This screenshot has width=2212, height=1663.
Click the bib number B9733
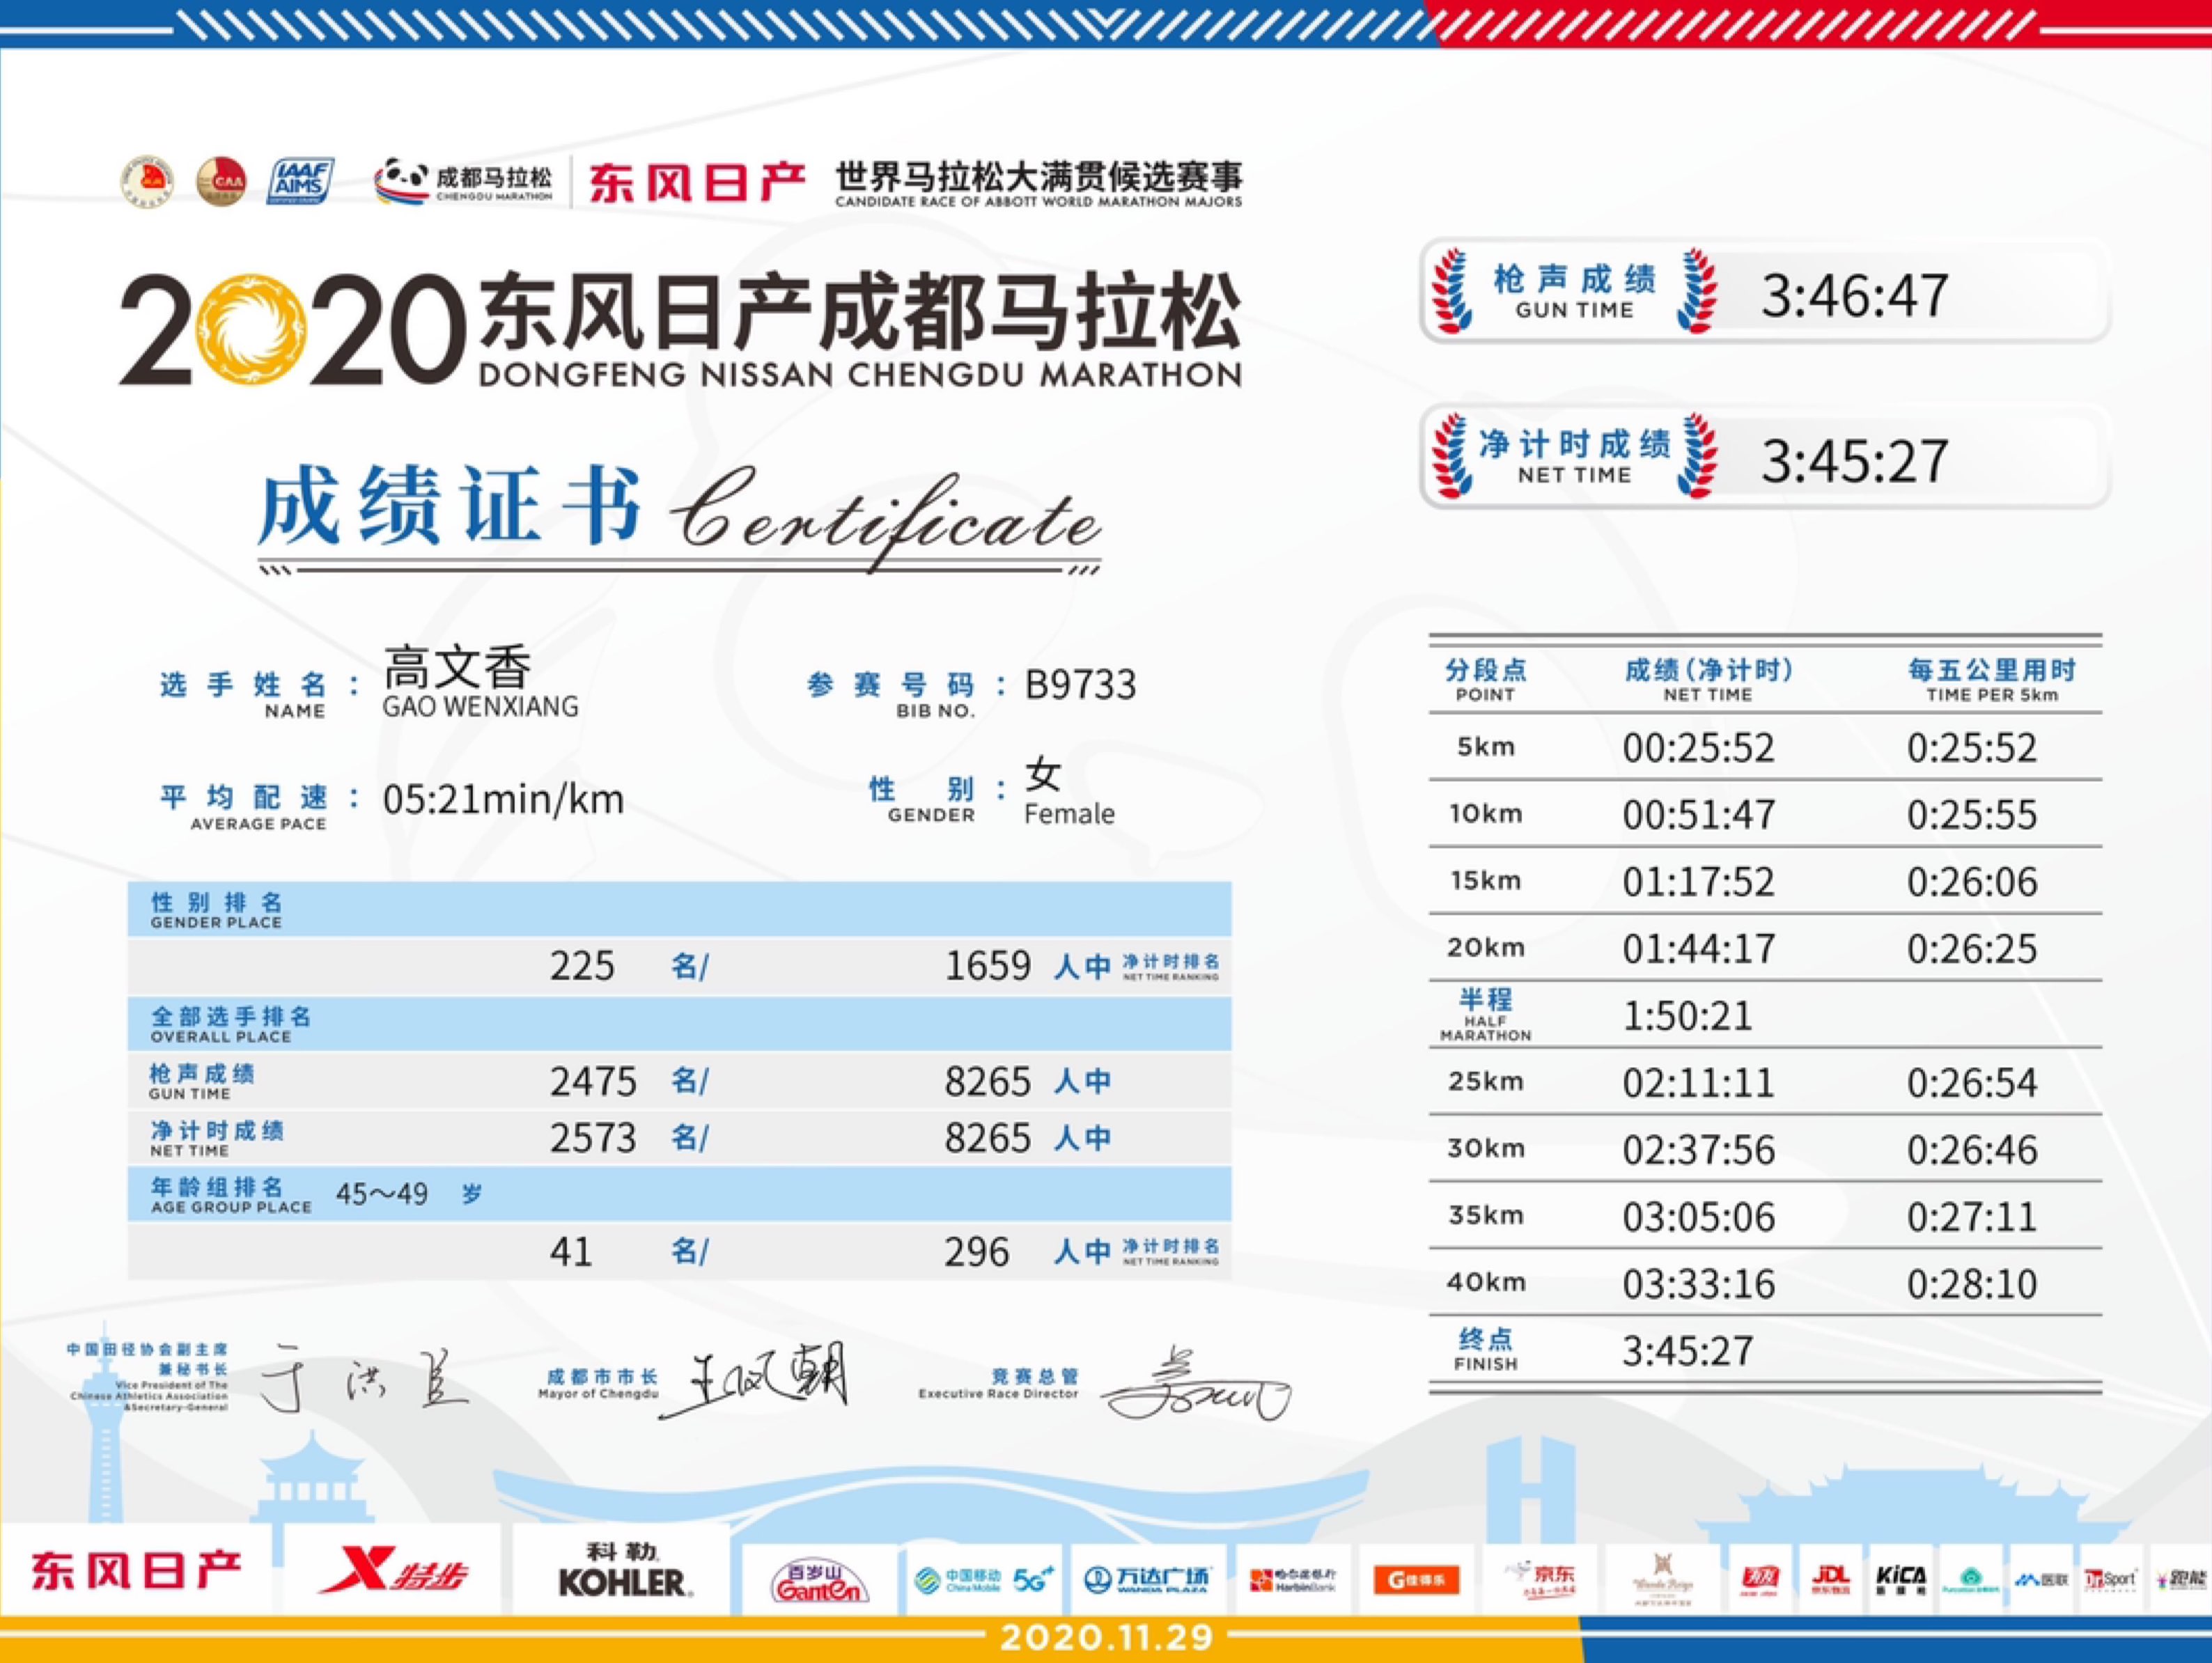click(x=1080, y=686)
